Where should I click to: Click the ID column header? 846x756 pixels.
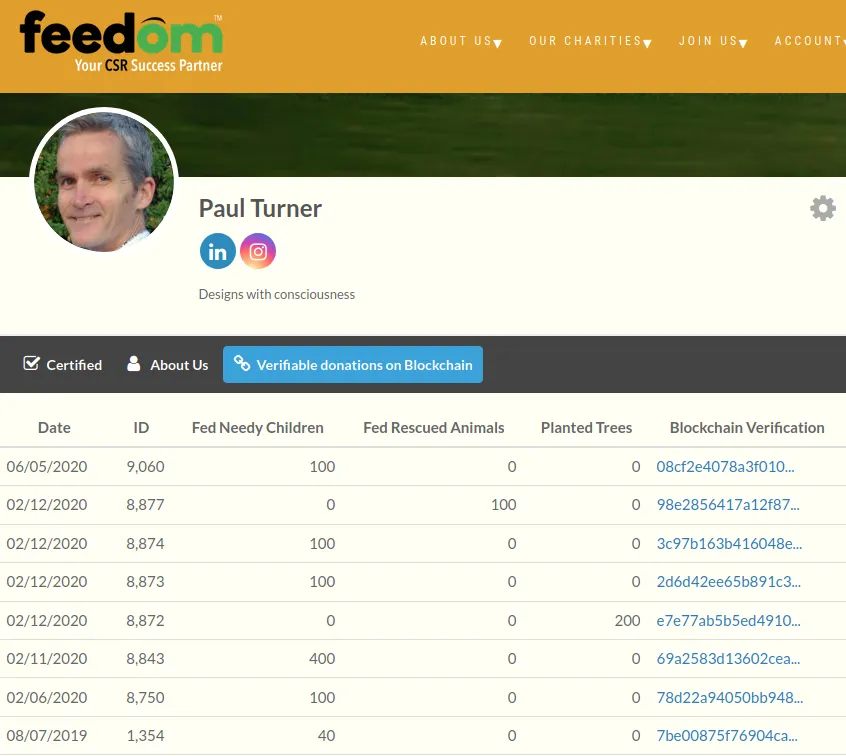[x=141, y=428]
